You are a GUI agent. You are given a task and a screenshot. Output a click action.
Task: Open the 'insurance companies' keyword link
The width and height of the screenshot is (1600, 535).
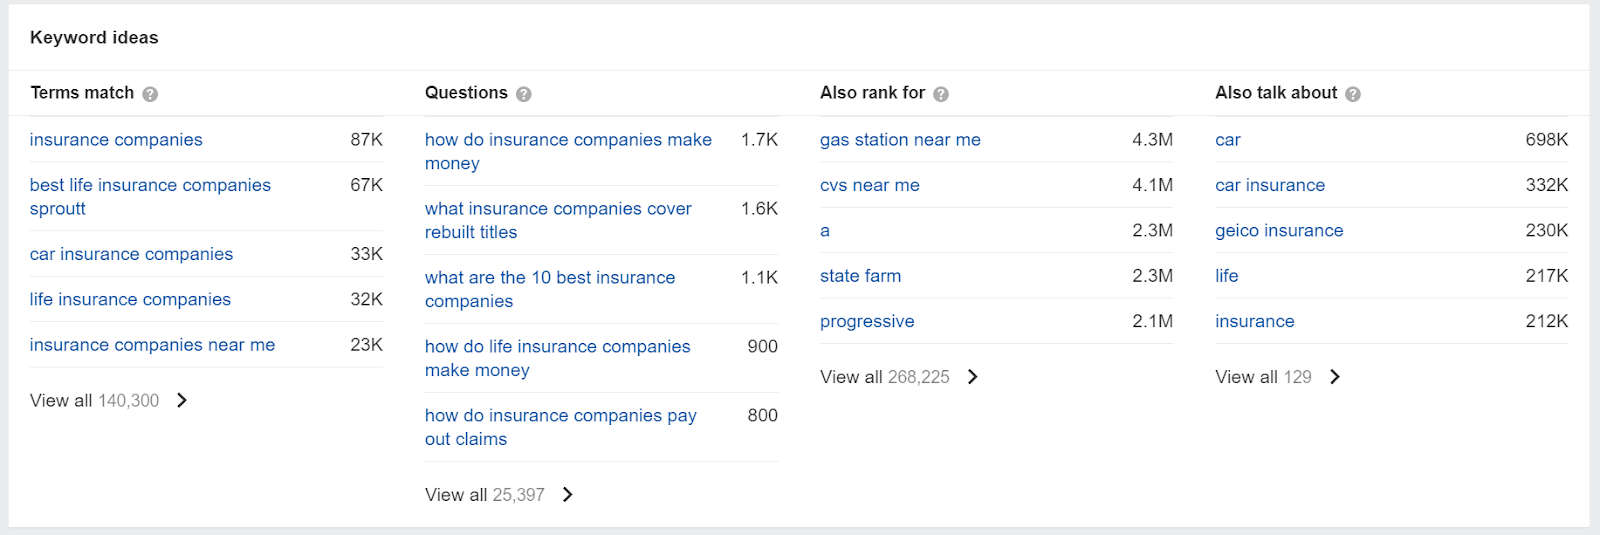(116, 140)
